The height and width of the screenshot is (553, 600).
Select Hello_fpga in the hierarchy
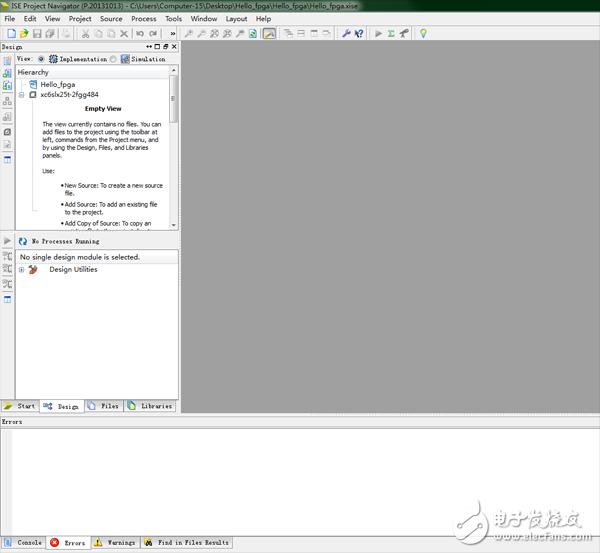coord(57,85)
